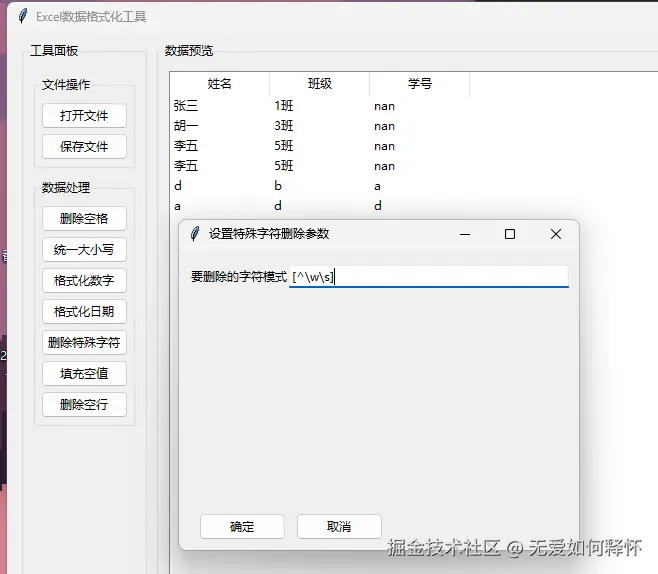Click the main window feather icon
The image size is (658, 574).
(x=23, y=16)
